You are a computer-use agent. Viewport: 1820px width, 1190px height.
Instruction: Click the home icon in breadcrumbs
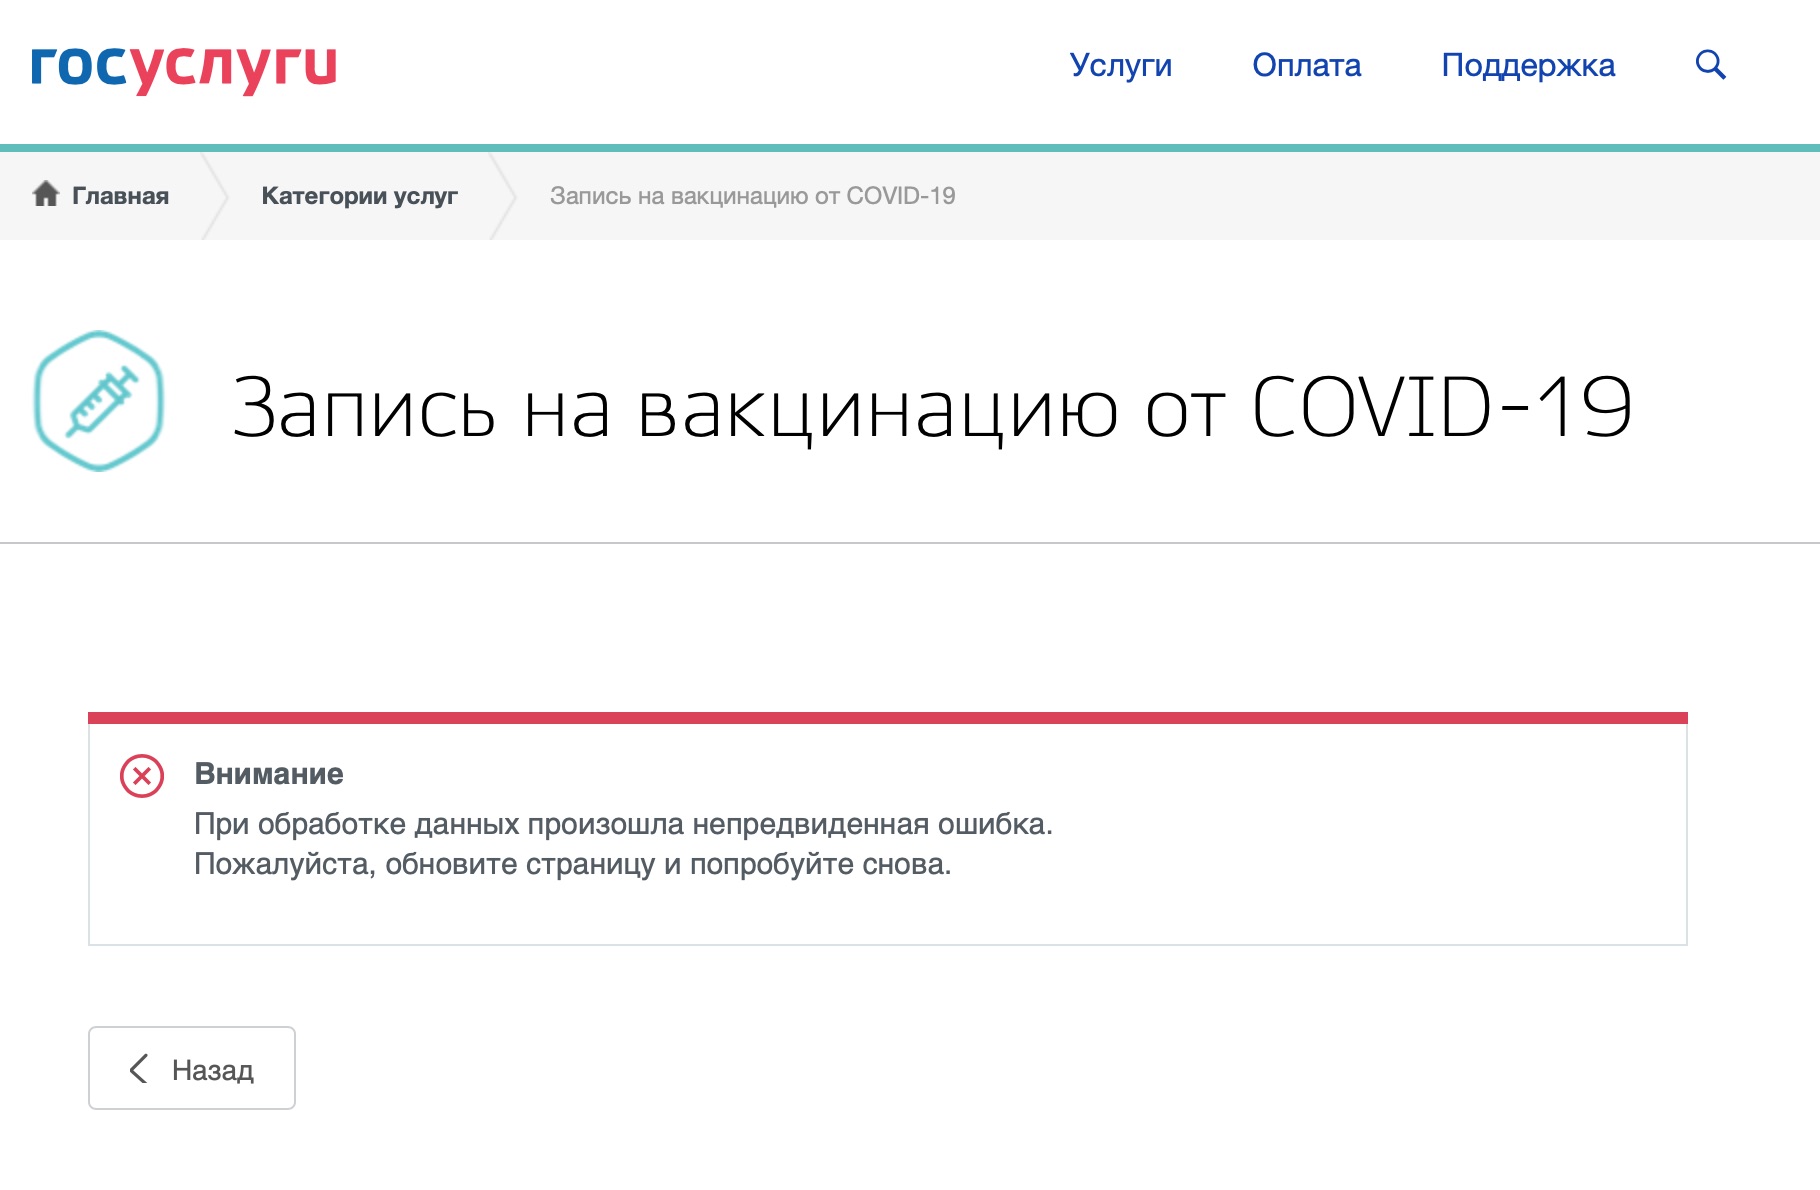click(46, 194)
